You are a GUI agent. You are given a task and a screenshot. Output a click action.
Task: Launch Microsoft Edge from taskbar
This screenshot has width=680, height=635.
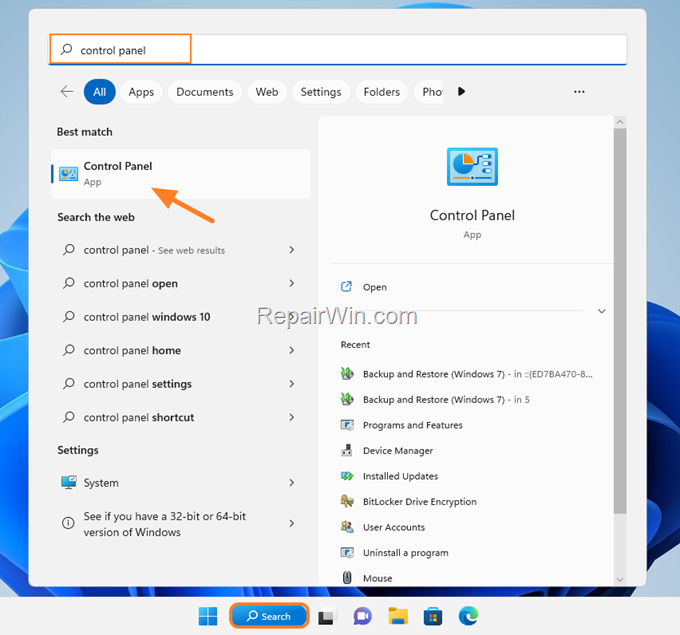(x=468, y=616)
